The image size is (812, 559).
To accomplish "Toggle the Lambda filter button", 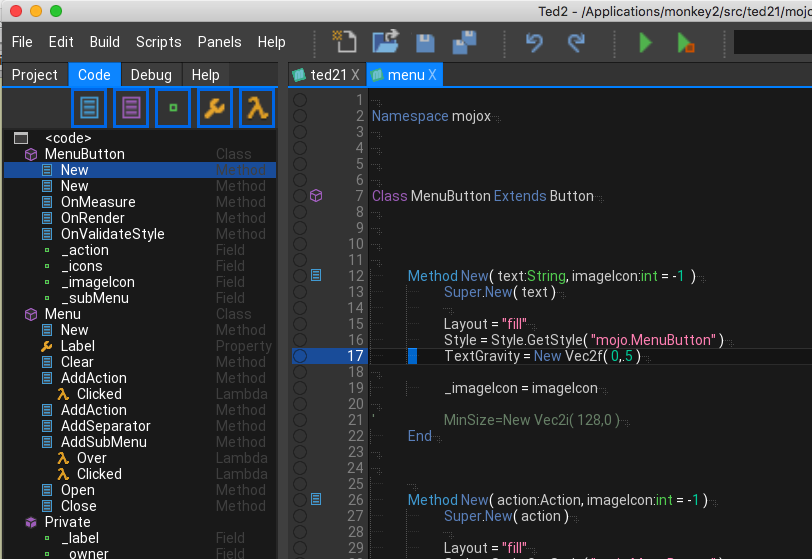I will click(x=256, y=108).
